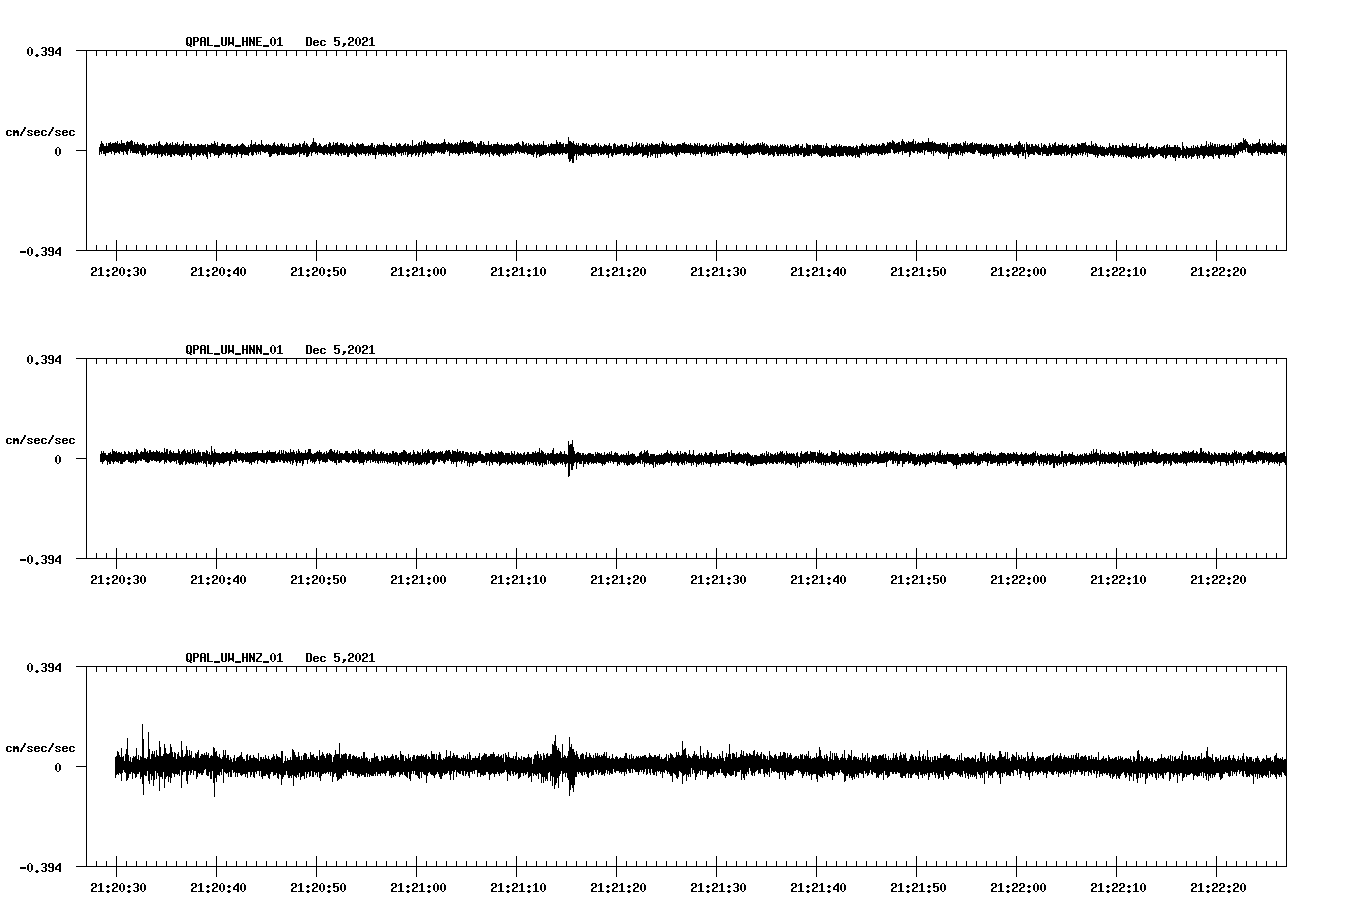This screenshot has width=1358, height=924.
Task: Click the 21:22:20 time label on HNN plot
Action: click(1218, 580)
